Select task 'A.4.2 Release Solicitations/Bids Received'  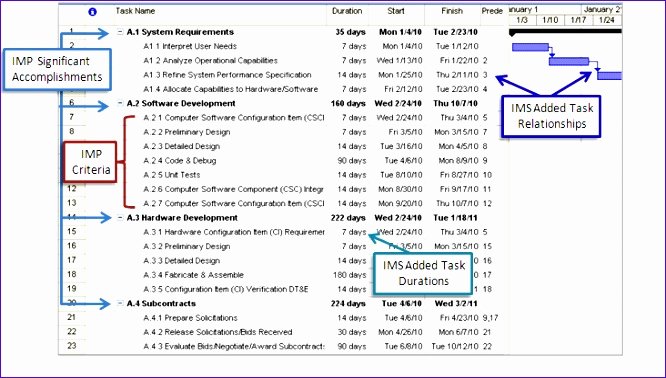click(218, 332)
